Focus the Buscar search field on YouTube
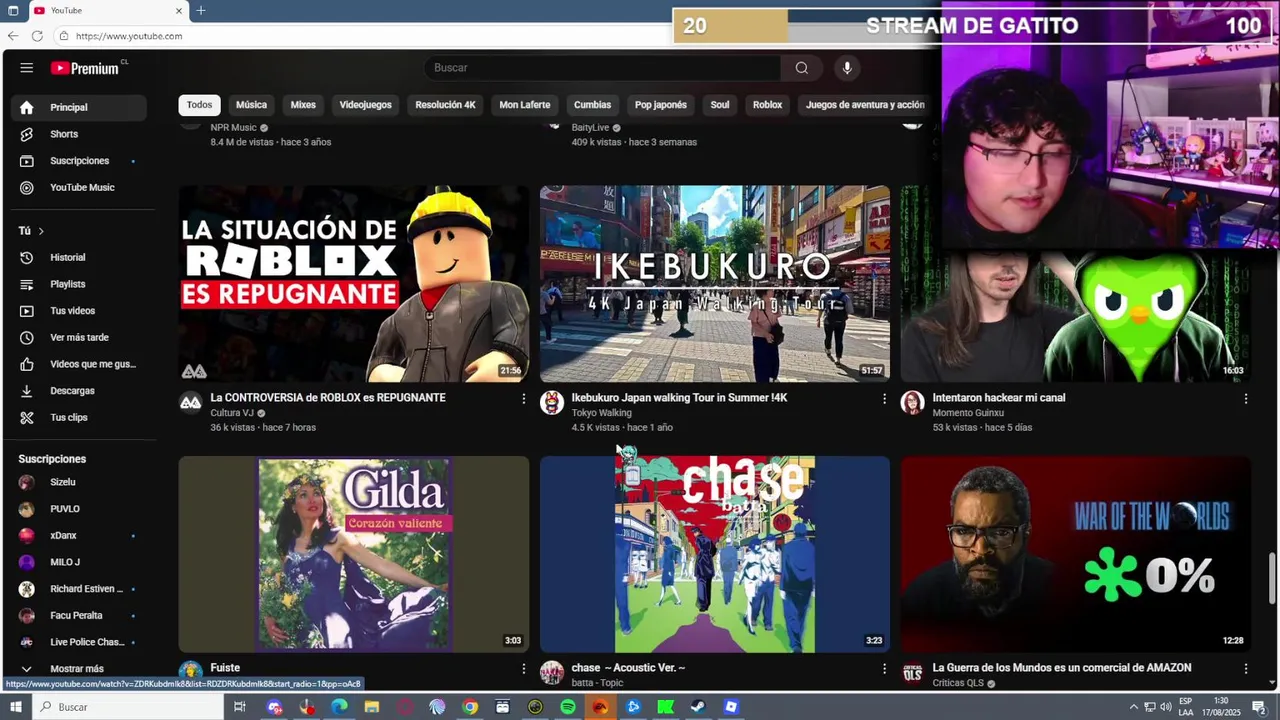The image size is (1280, 720). tap(603, 68)
